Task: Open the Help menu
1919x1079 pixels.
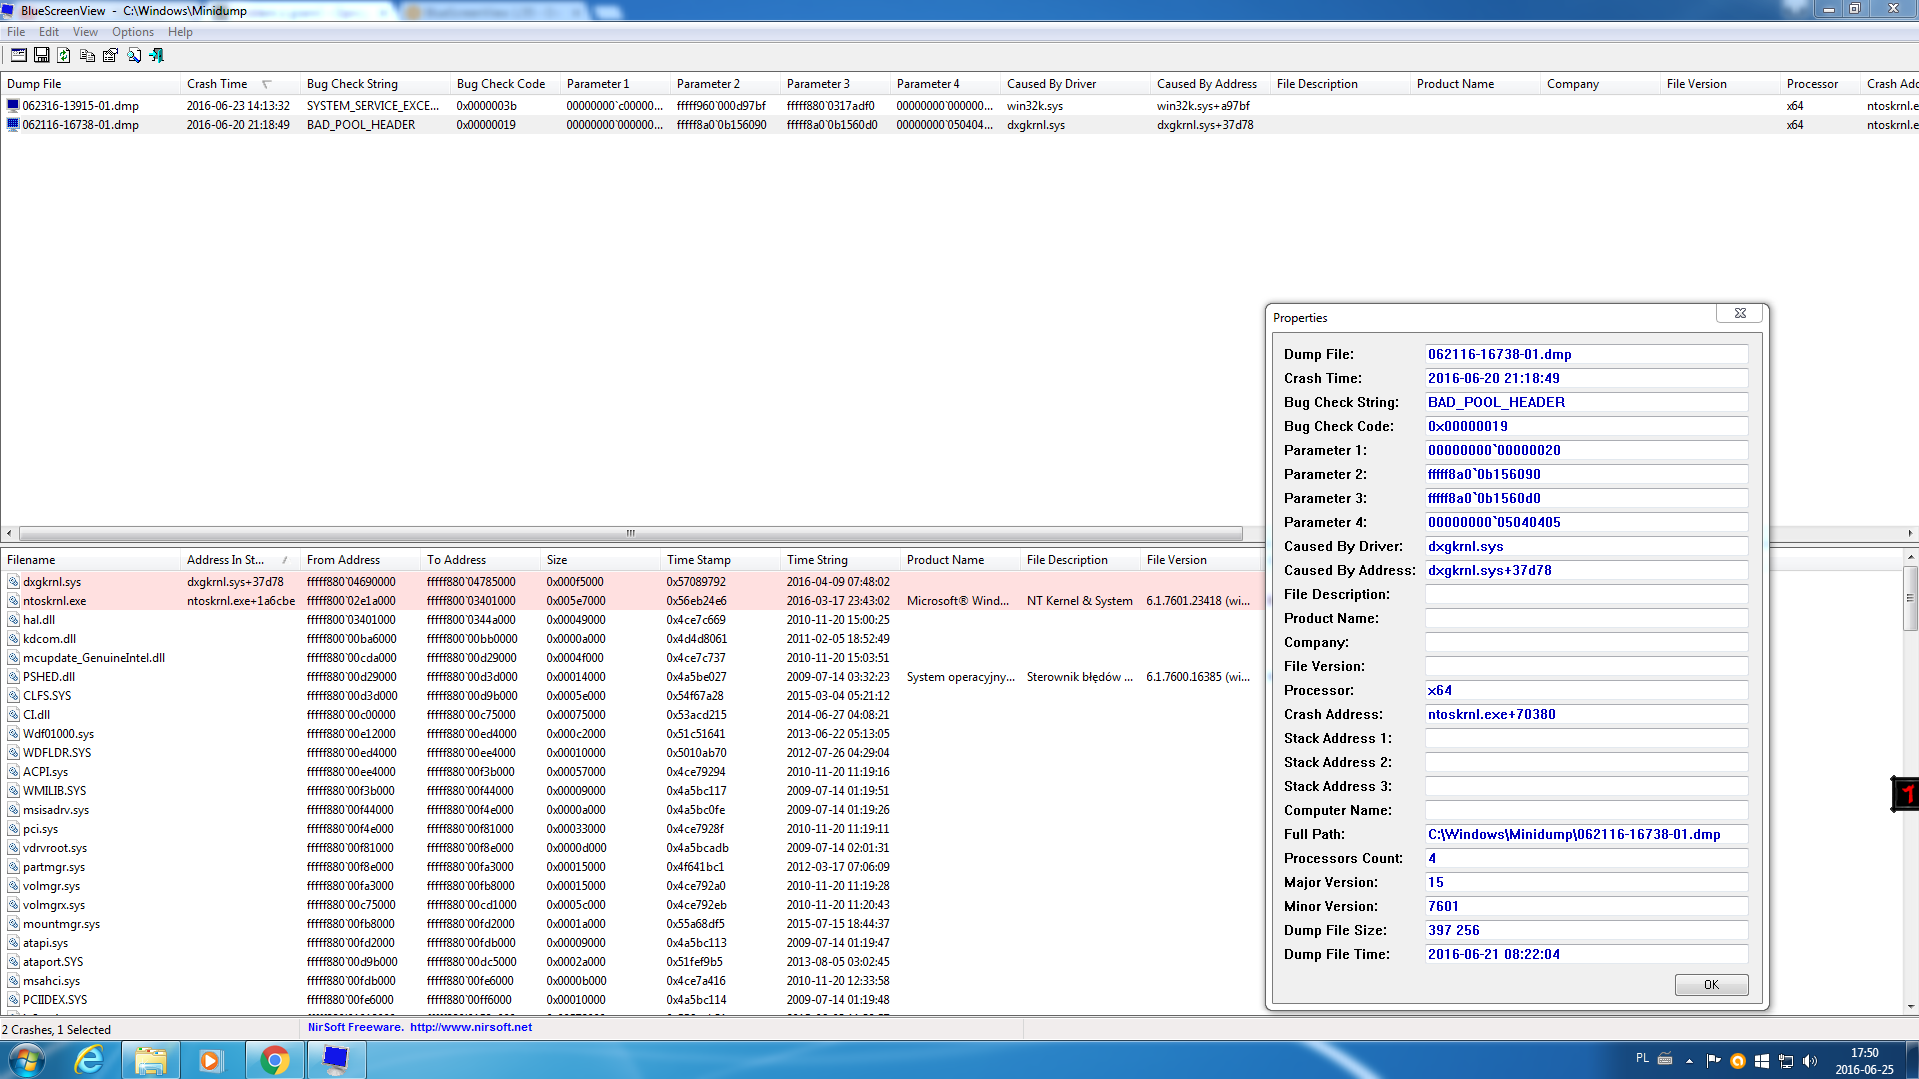Action: 180,32
